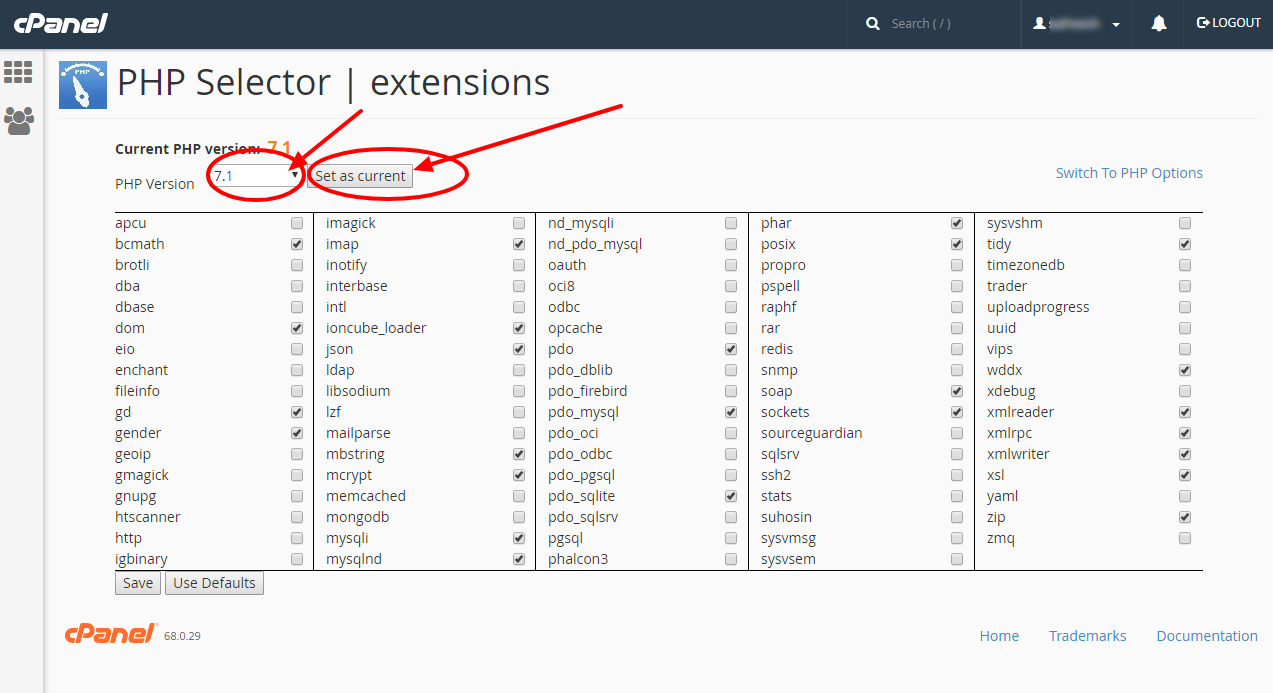Image resolution: width=1273 pixels, height=693 pixels.
Task: Click the Set as current button
Action: pyautogui.click(x=360, y=176)
